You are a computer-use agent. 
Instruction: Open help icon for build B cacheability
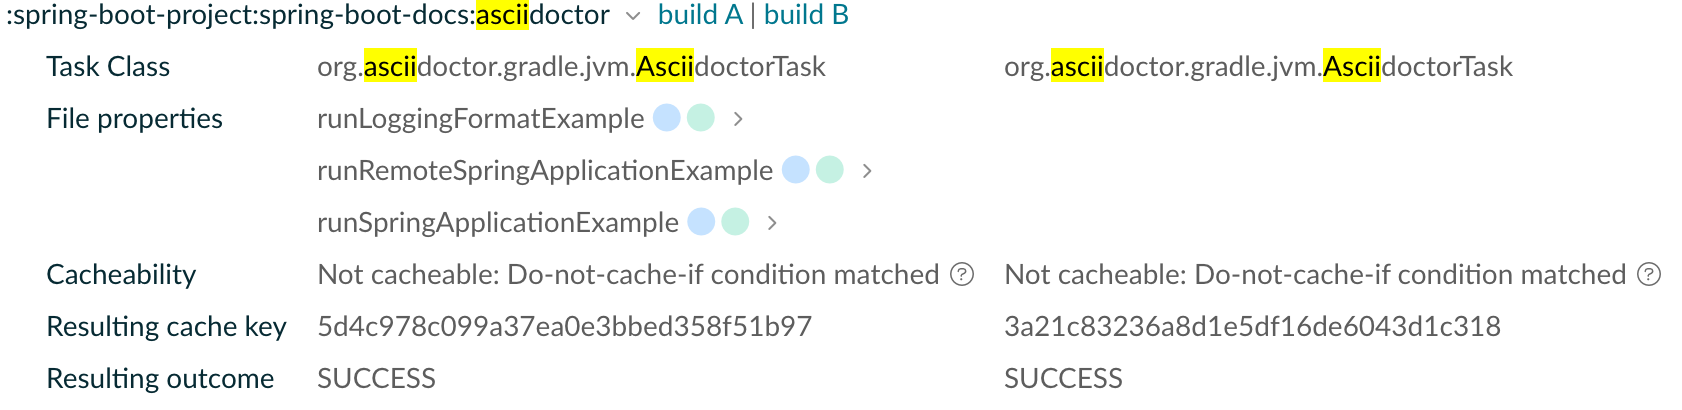point(1649,274)
